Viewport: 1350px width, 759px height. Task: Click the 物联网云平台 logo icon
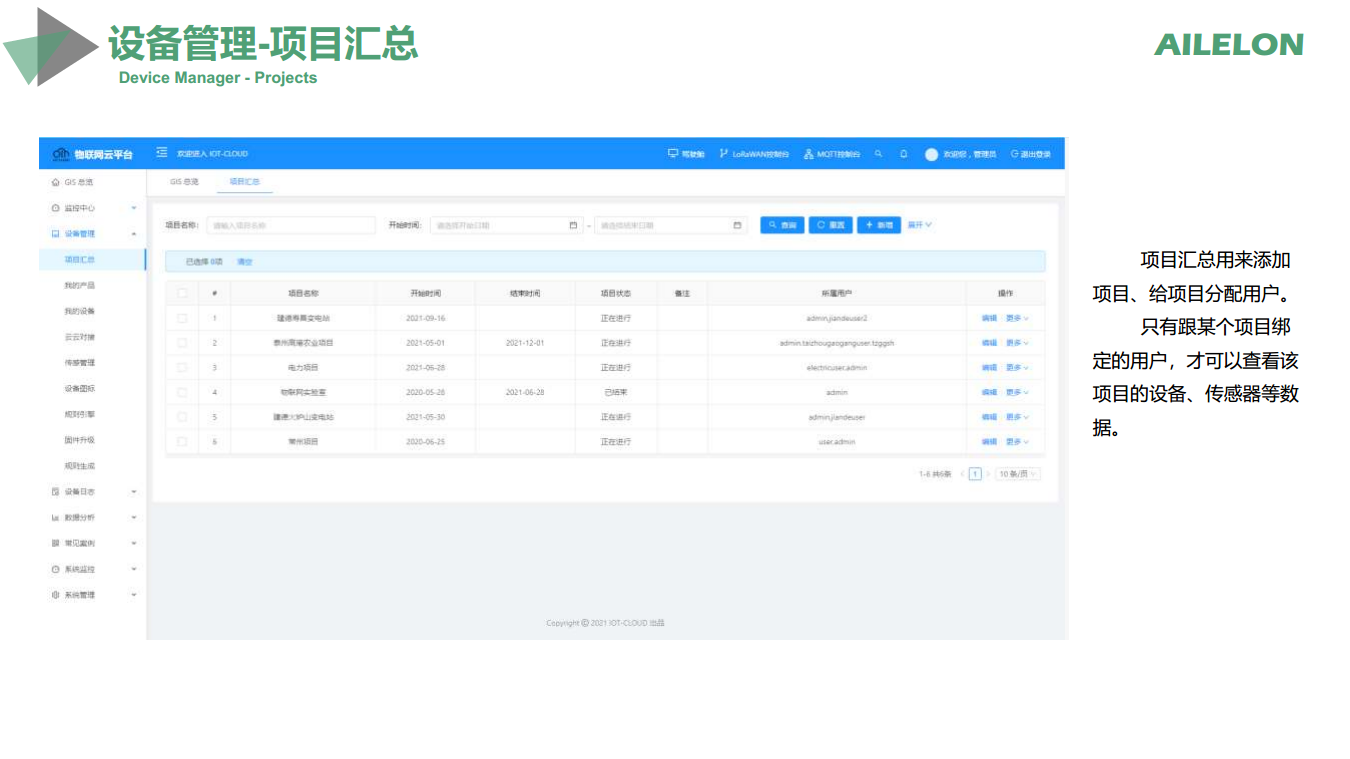pyautogui.click(x=60, y=153)
